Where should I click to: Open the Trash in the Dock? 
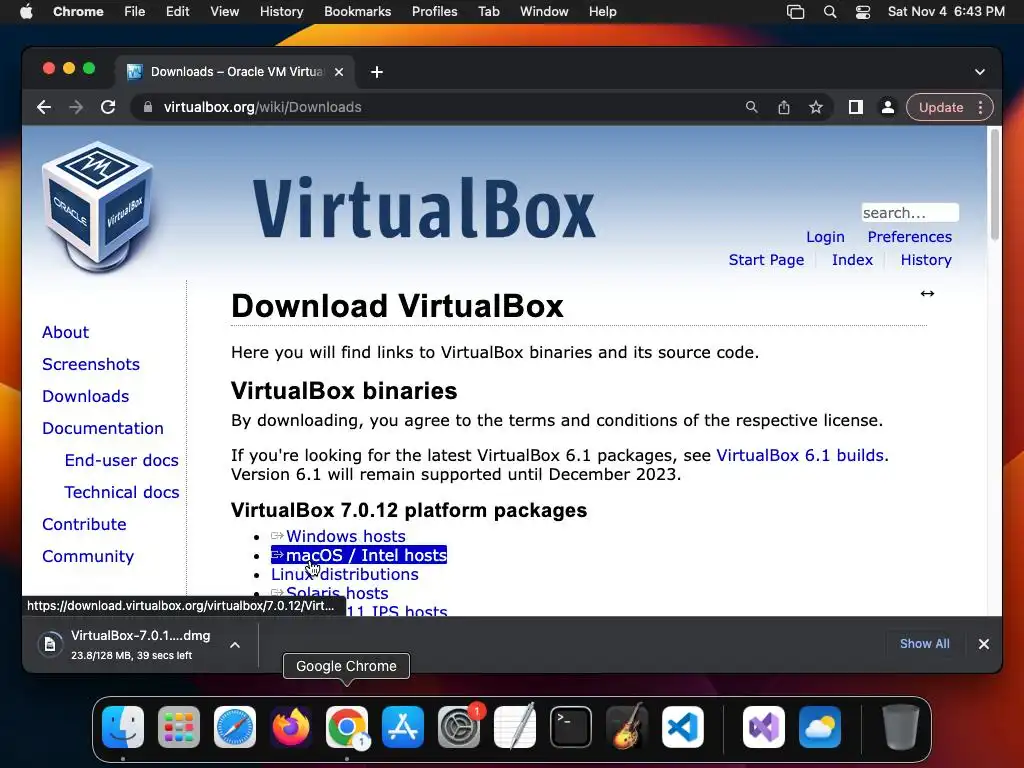tap(901, 727)
